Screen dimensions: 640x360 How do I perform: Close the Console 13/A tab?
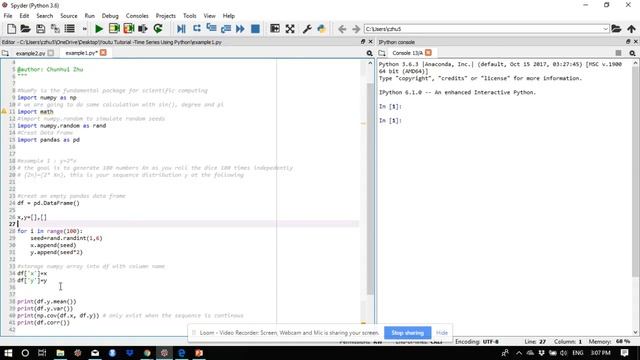(428, 53)
